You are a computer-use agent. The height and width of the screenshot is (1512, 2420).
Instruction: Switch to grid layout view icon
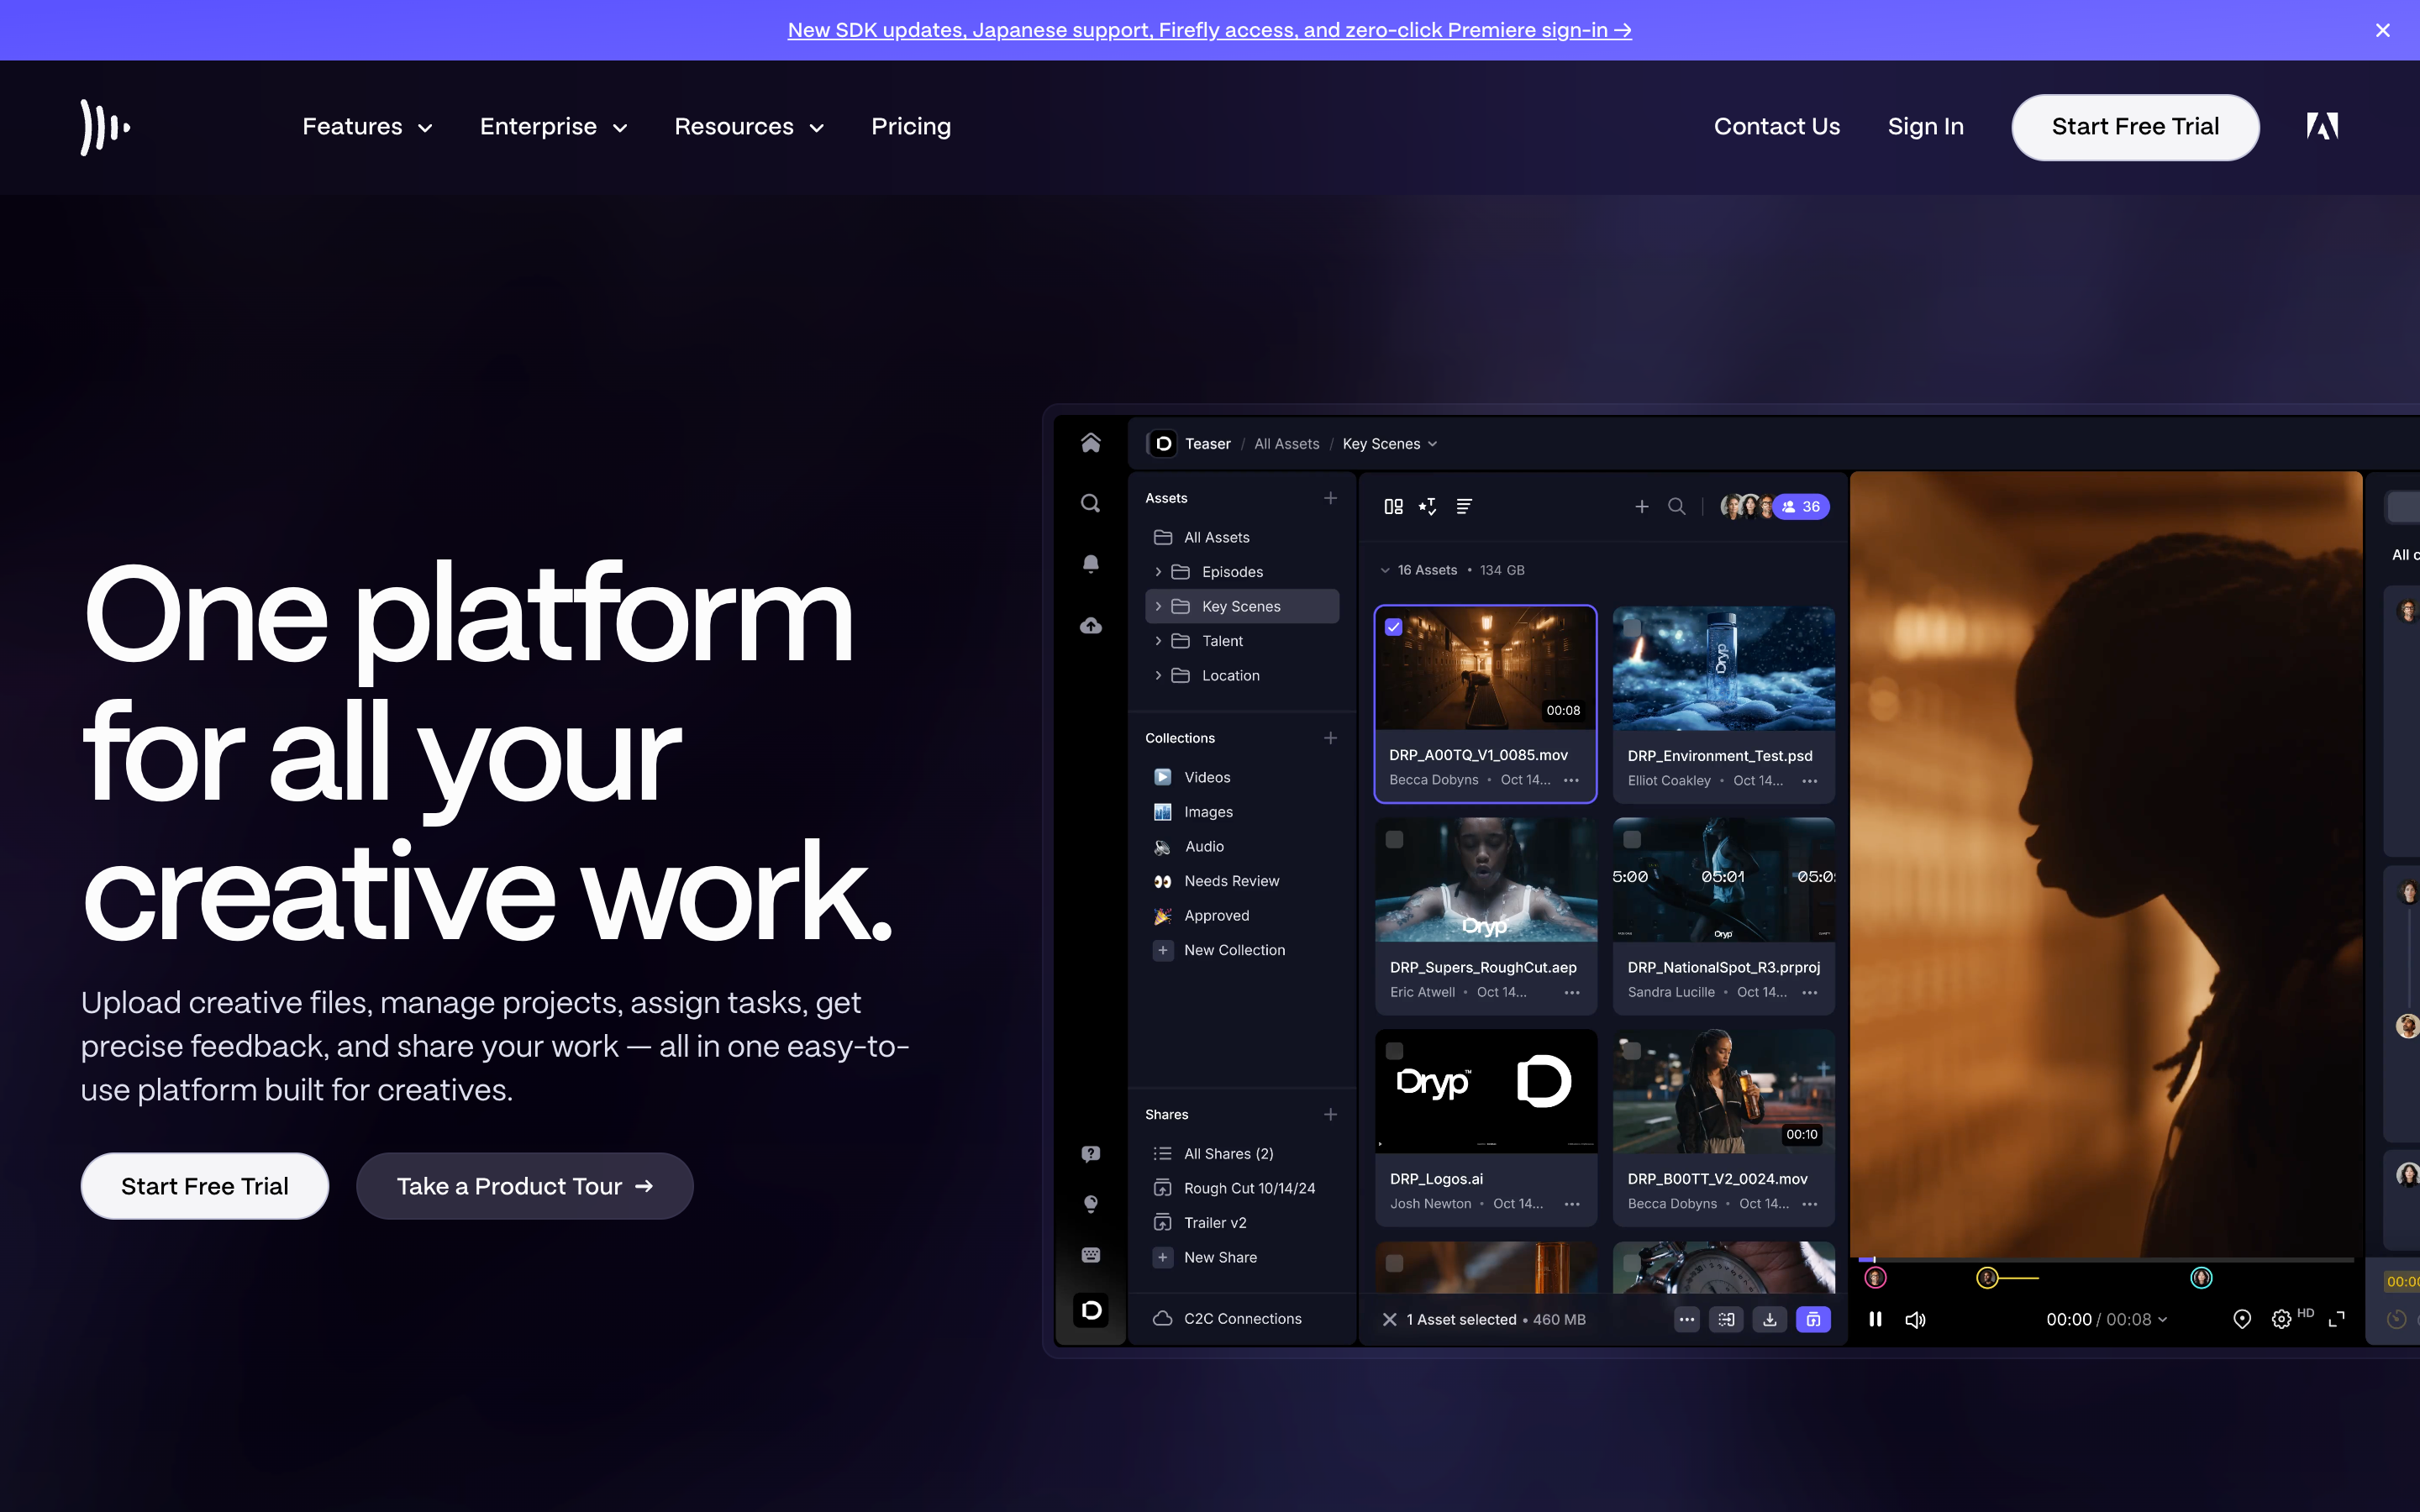(1393, 507)
